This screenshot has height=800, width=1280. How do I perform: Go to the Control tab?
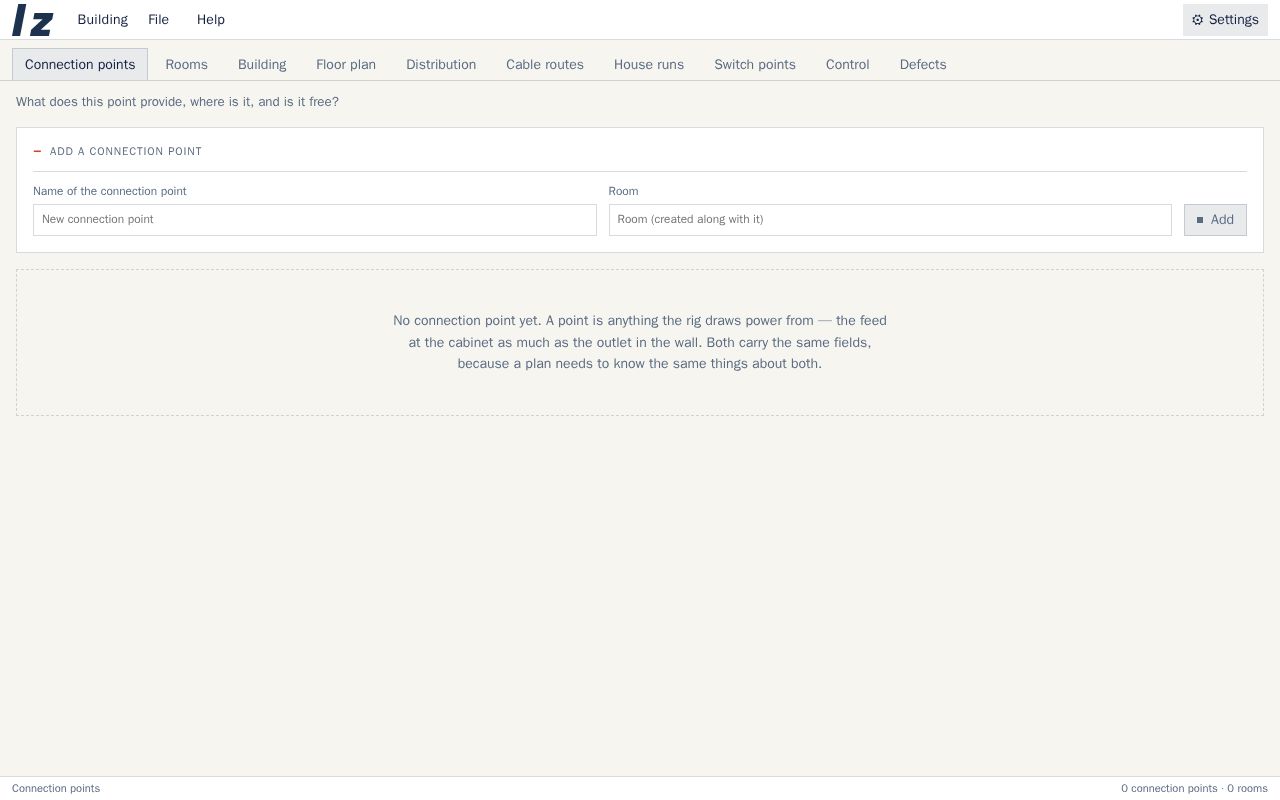(x=848, y=64)
